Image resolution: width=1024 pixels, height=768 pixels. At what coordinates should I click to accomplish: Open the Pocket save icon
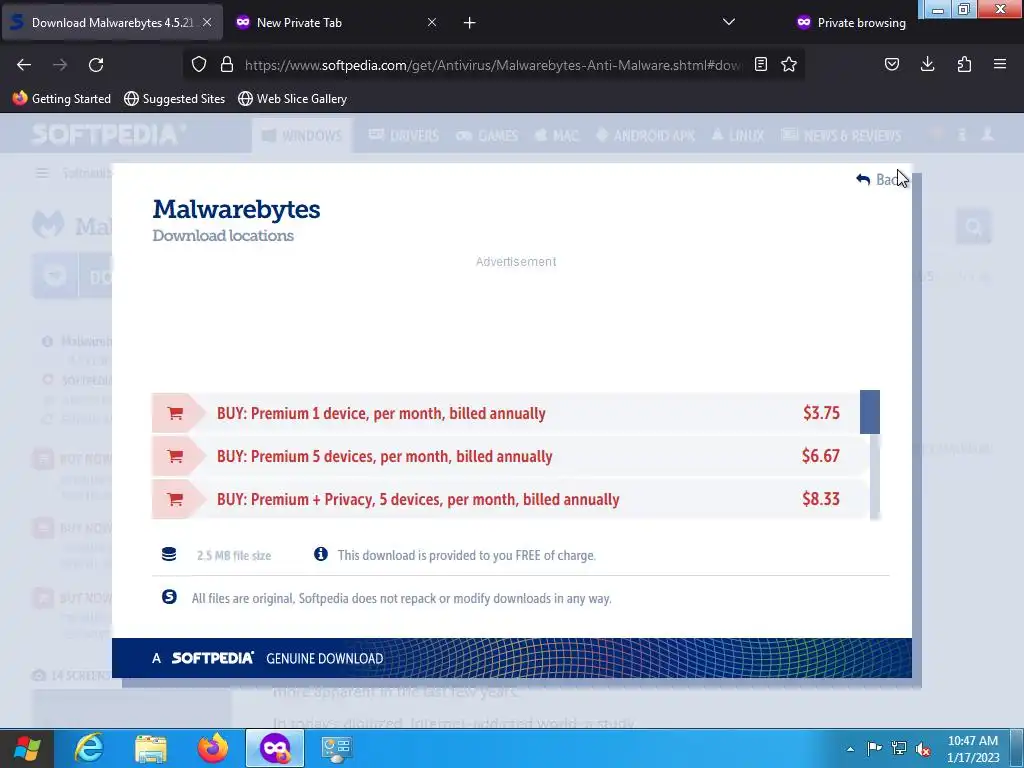[x=892, y=64]
